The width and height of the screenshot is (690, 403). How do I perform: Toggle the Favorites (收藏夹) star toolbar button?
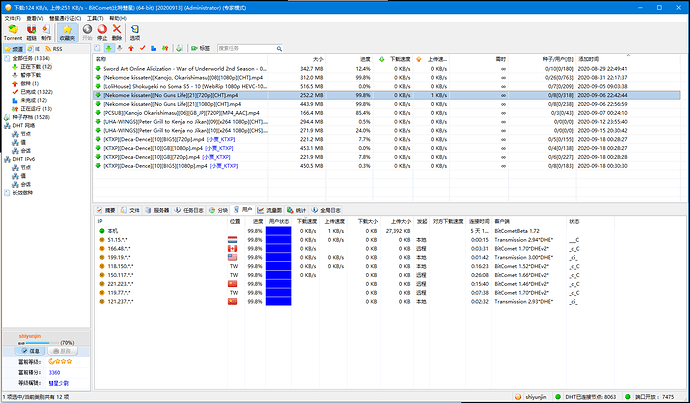coord(67,32)
